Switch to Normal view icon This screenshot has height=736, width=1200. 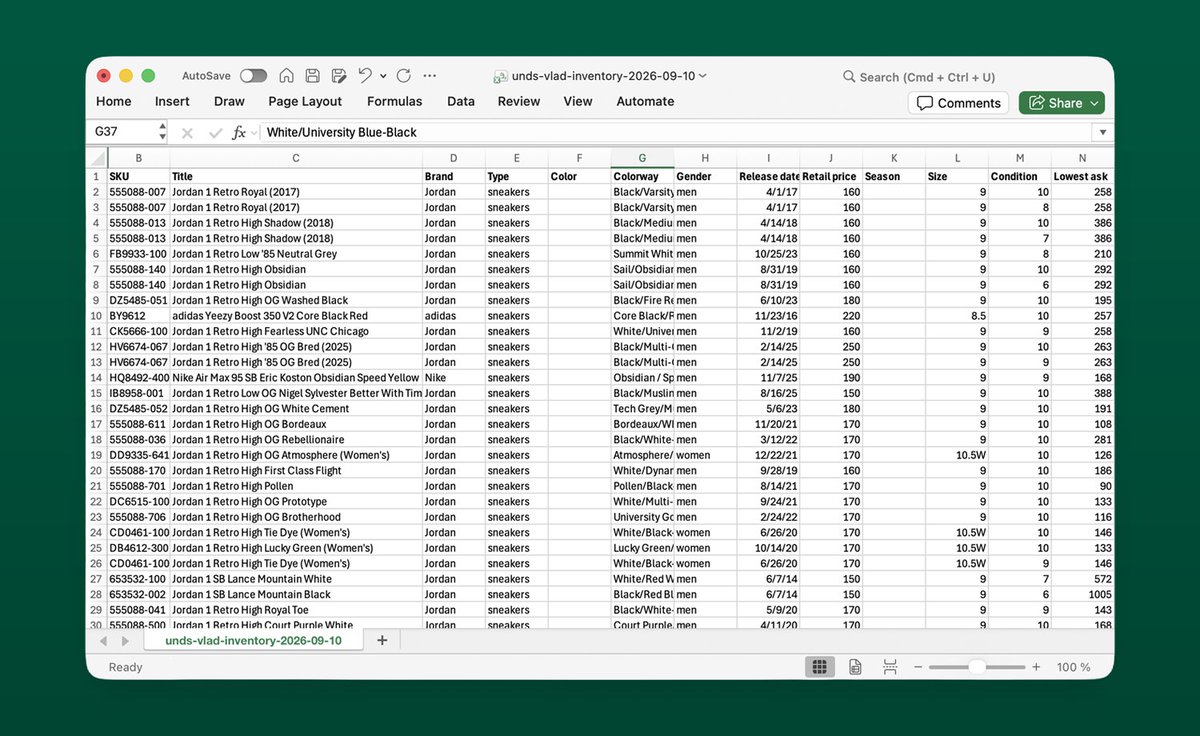pos(819,667)
